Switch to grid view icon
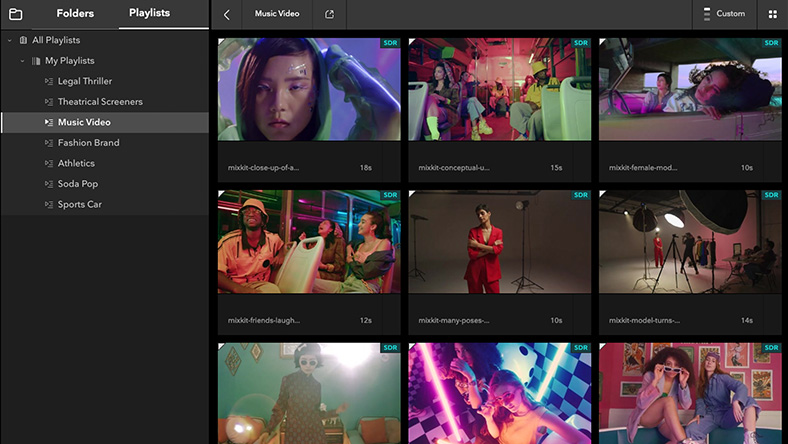This screenshot has height=444, width=788. pyautogui.click(x=773, y=15)
